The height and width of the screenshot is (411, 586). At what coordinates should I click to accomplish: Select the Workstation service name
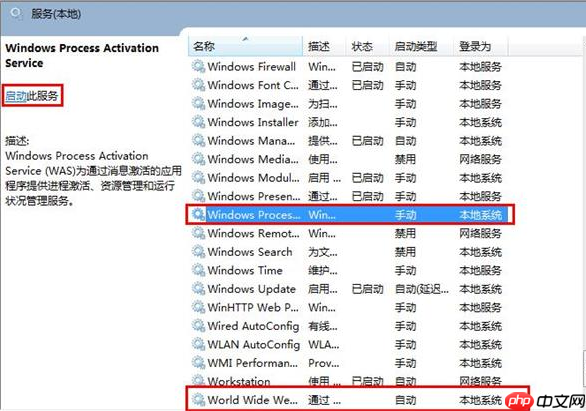pyautogui.click(x=239, y=381)
